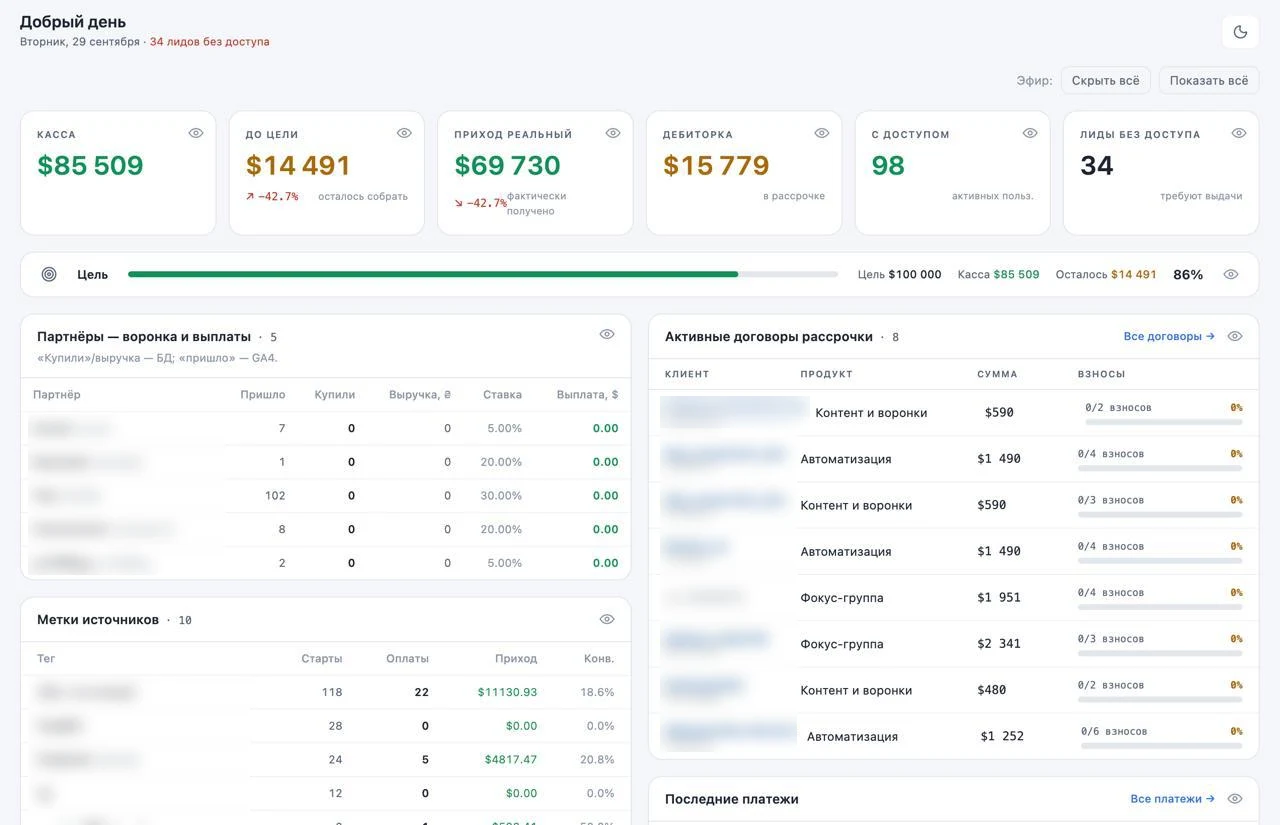The height and width of the screenshot is (825, 1280).
Task: Toggle dark mode with moon icon
Action: pos(1240,32)
